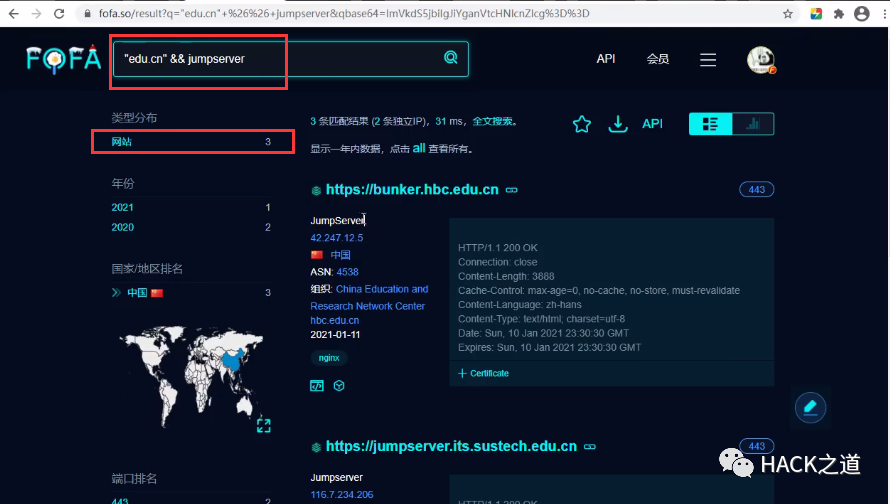890x504 pixels.
Task: Reload the page with refresh icon
Action: point(59,14)
